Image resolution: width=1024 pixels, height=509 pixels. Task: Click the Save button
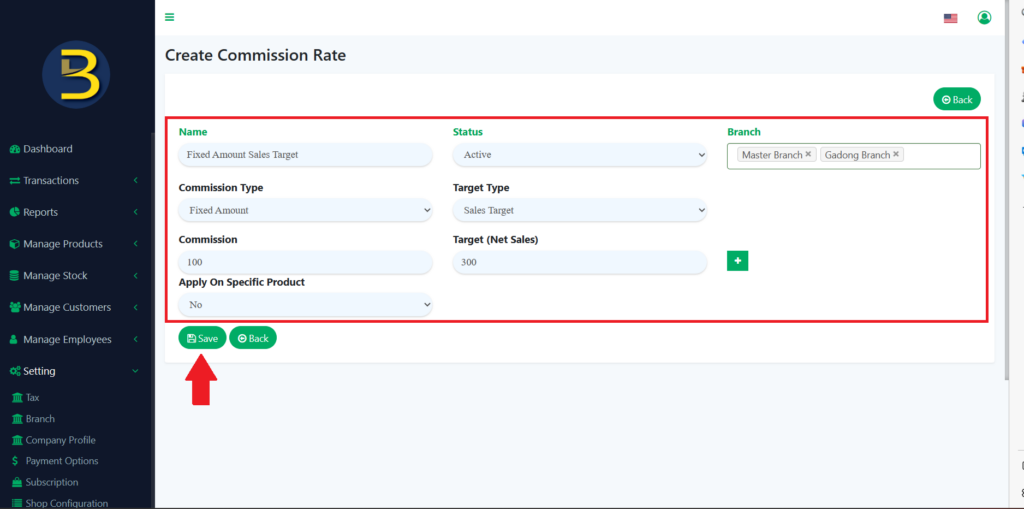coord(202,338)
